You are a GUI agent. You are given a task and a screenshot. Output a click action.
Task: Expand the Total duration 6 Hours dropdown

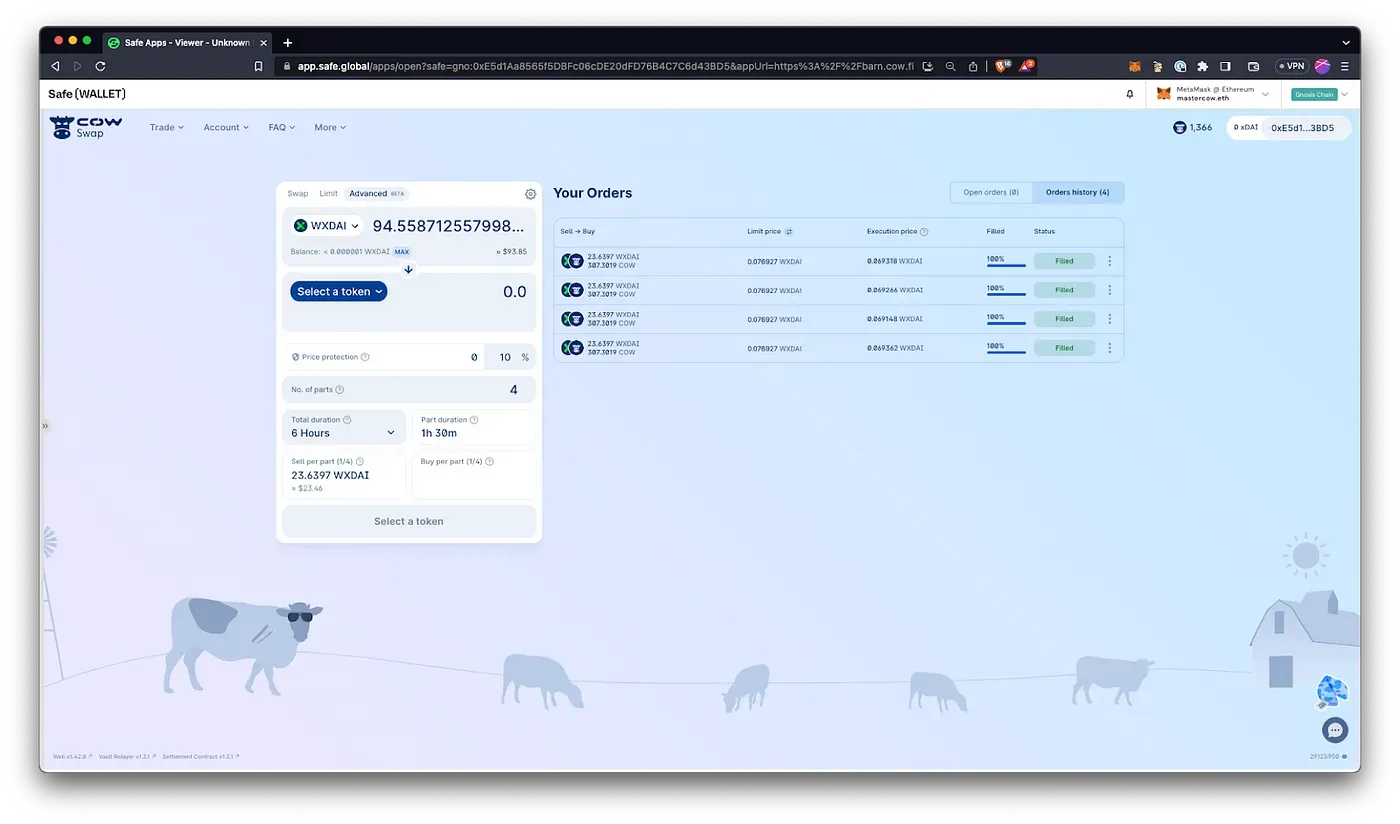344,427
